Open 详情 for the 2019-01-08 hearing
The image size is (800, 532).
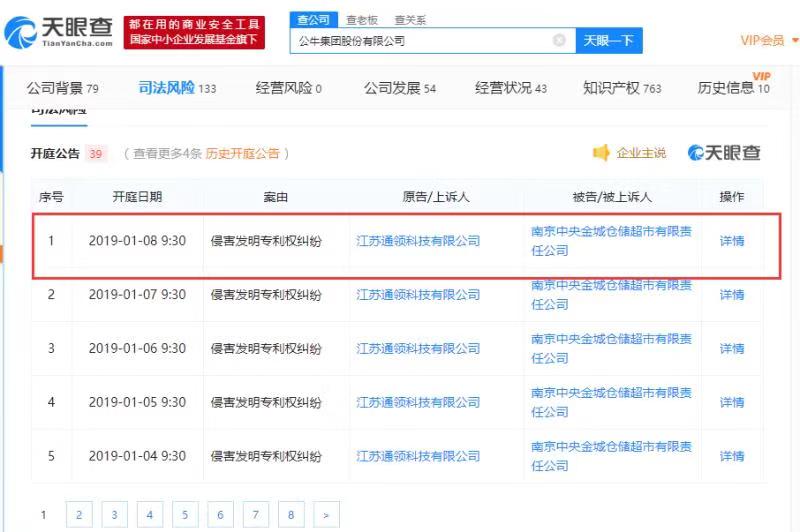[732, 241]
